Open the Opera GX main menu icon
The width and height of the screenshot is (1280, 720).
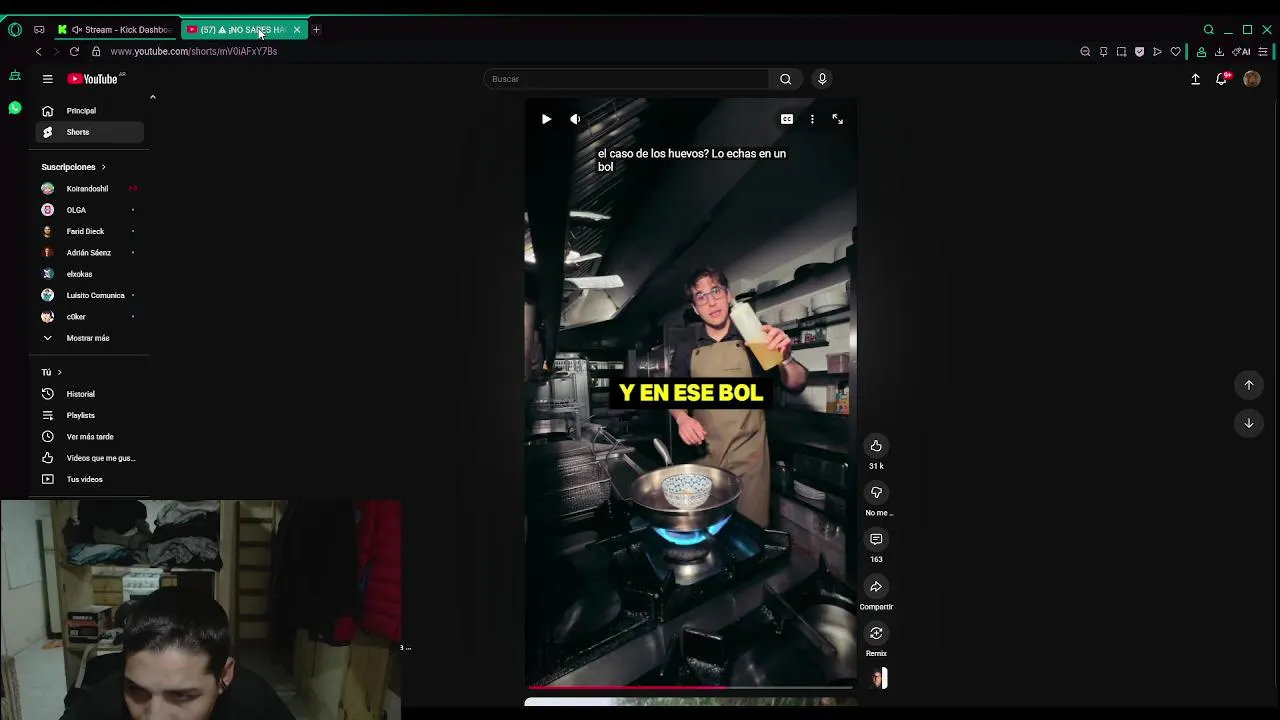(x=14, y=30)
